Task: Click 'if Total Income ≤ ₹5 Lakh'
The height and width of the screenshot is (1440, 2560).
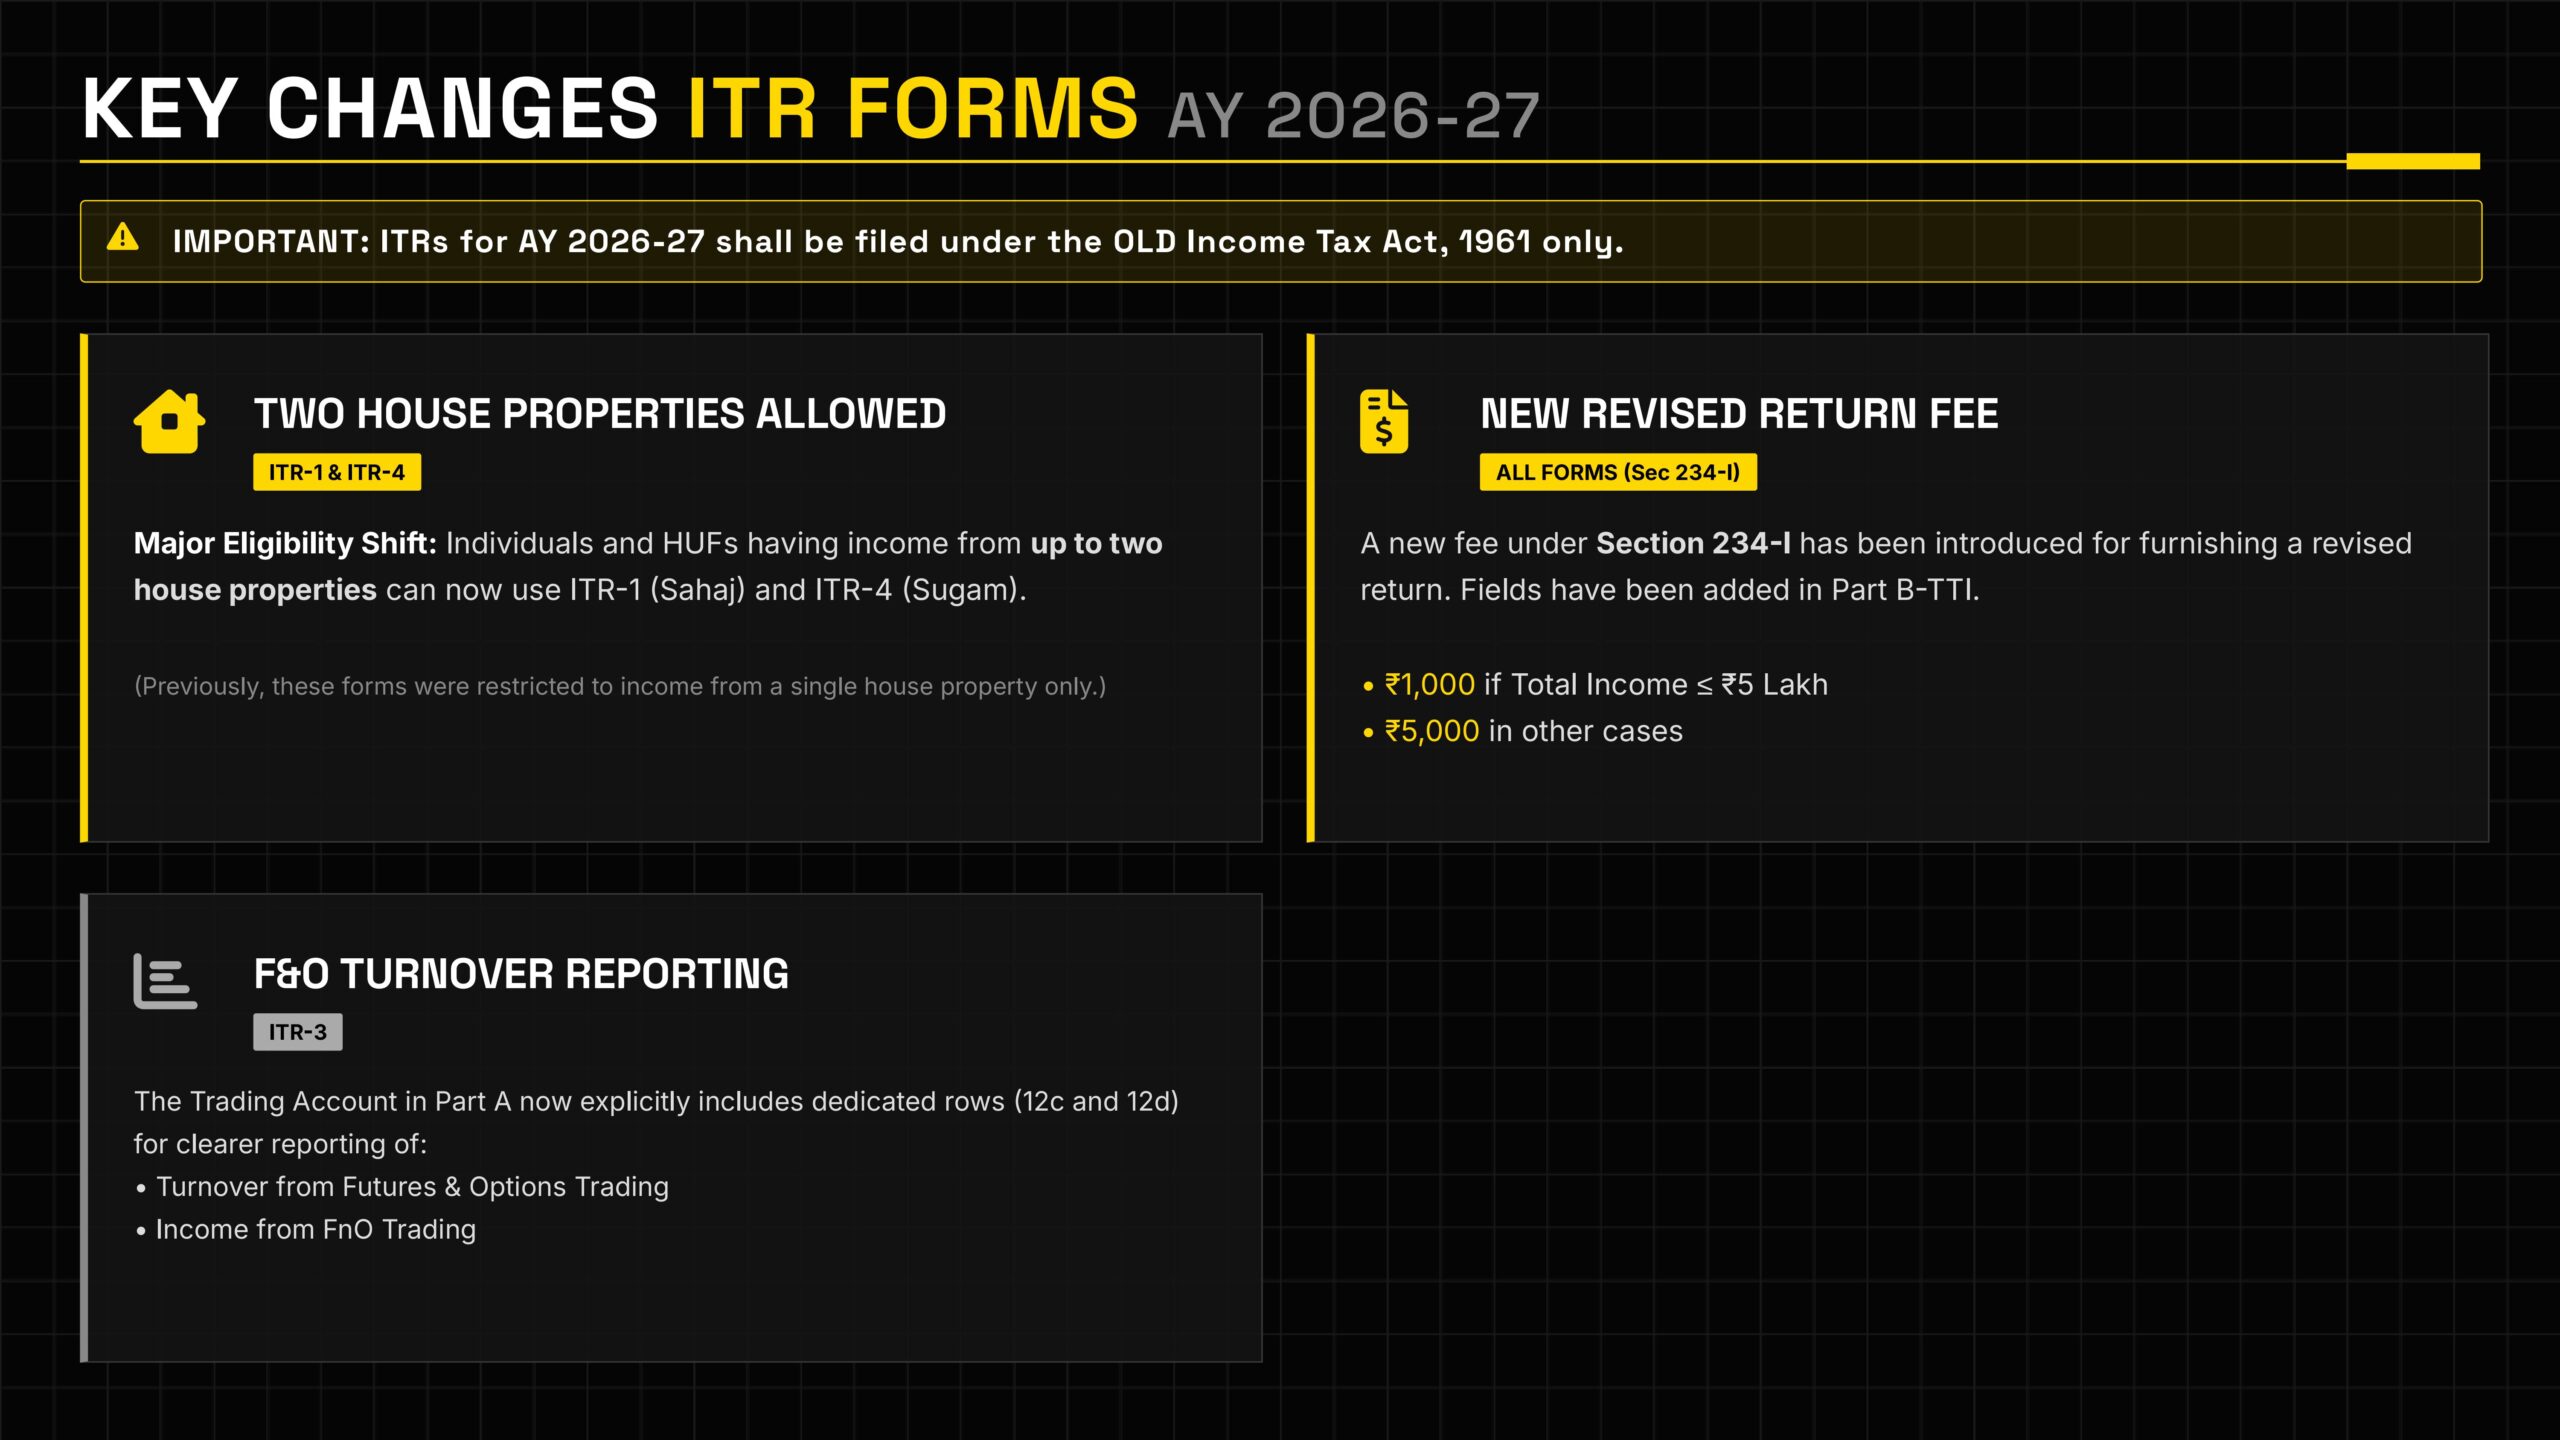Action: point(1656,685)
